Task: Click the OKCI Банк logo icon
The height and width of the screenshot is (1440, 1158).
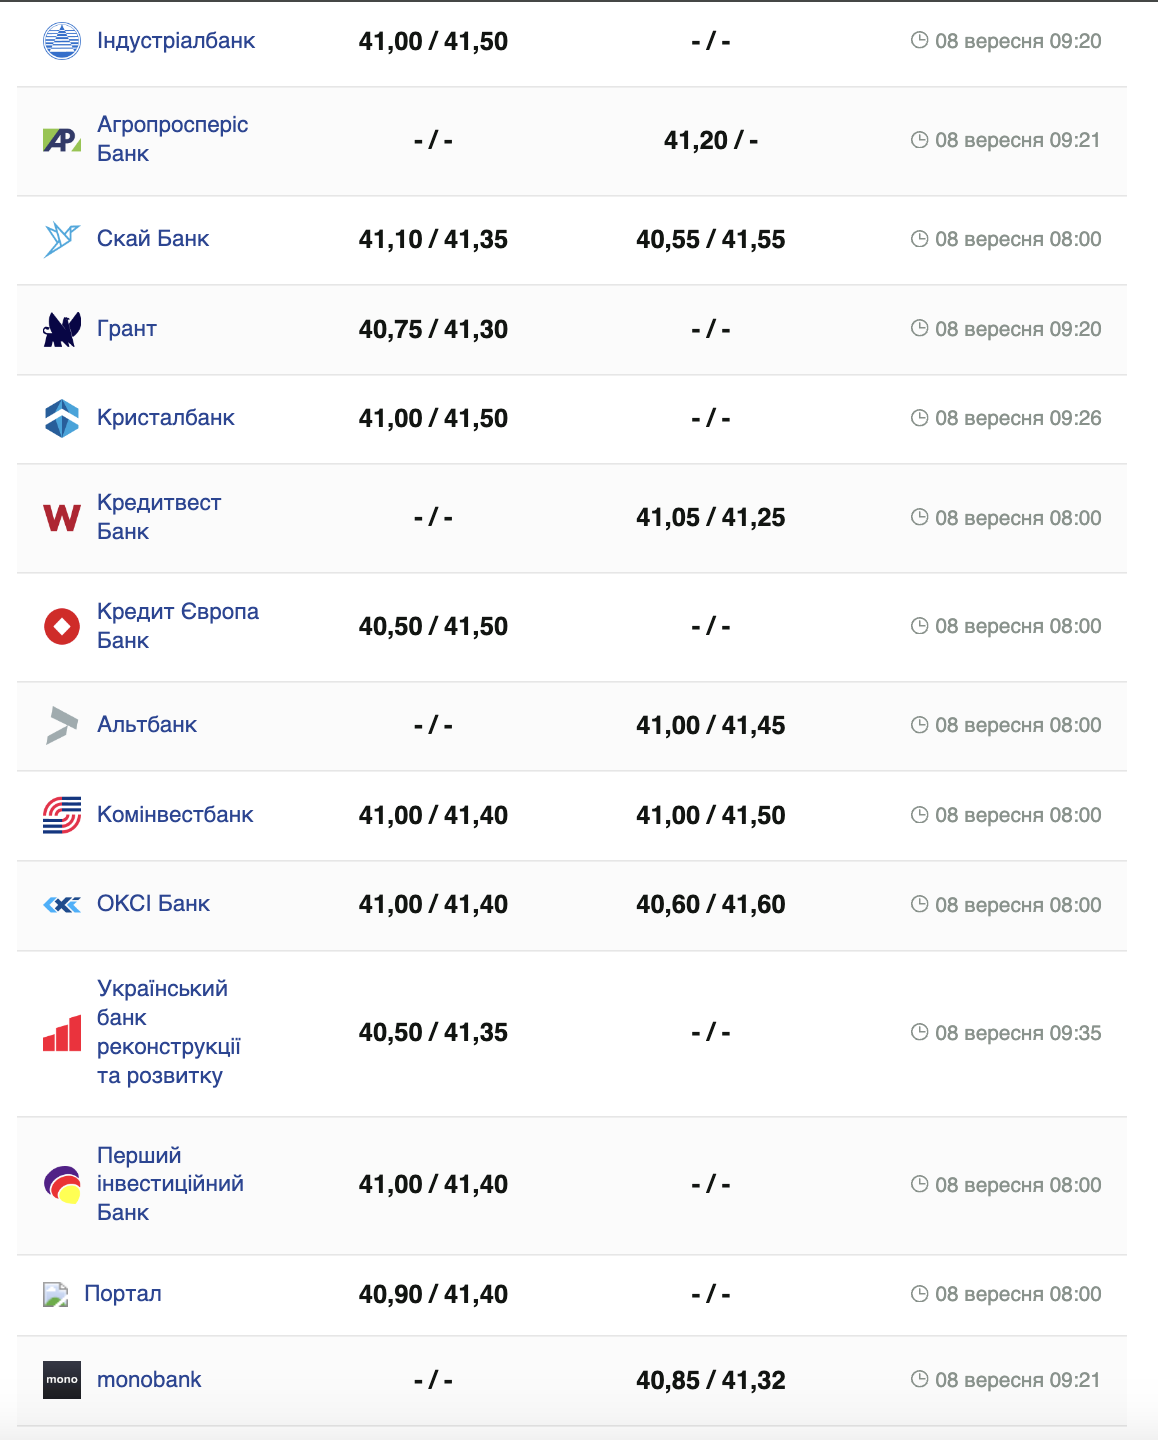Action: pyautogui.click(x=62, y=905)
